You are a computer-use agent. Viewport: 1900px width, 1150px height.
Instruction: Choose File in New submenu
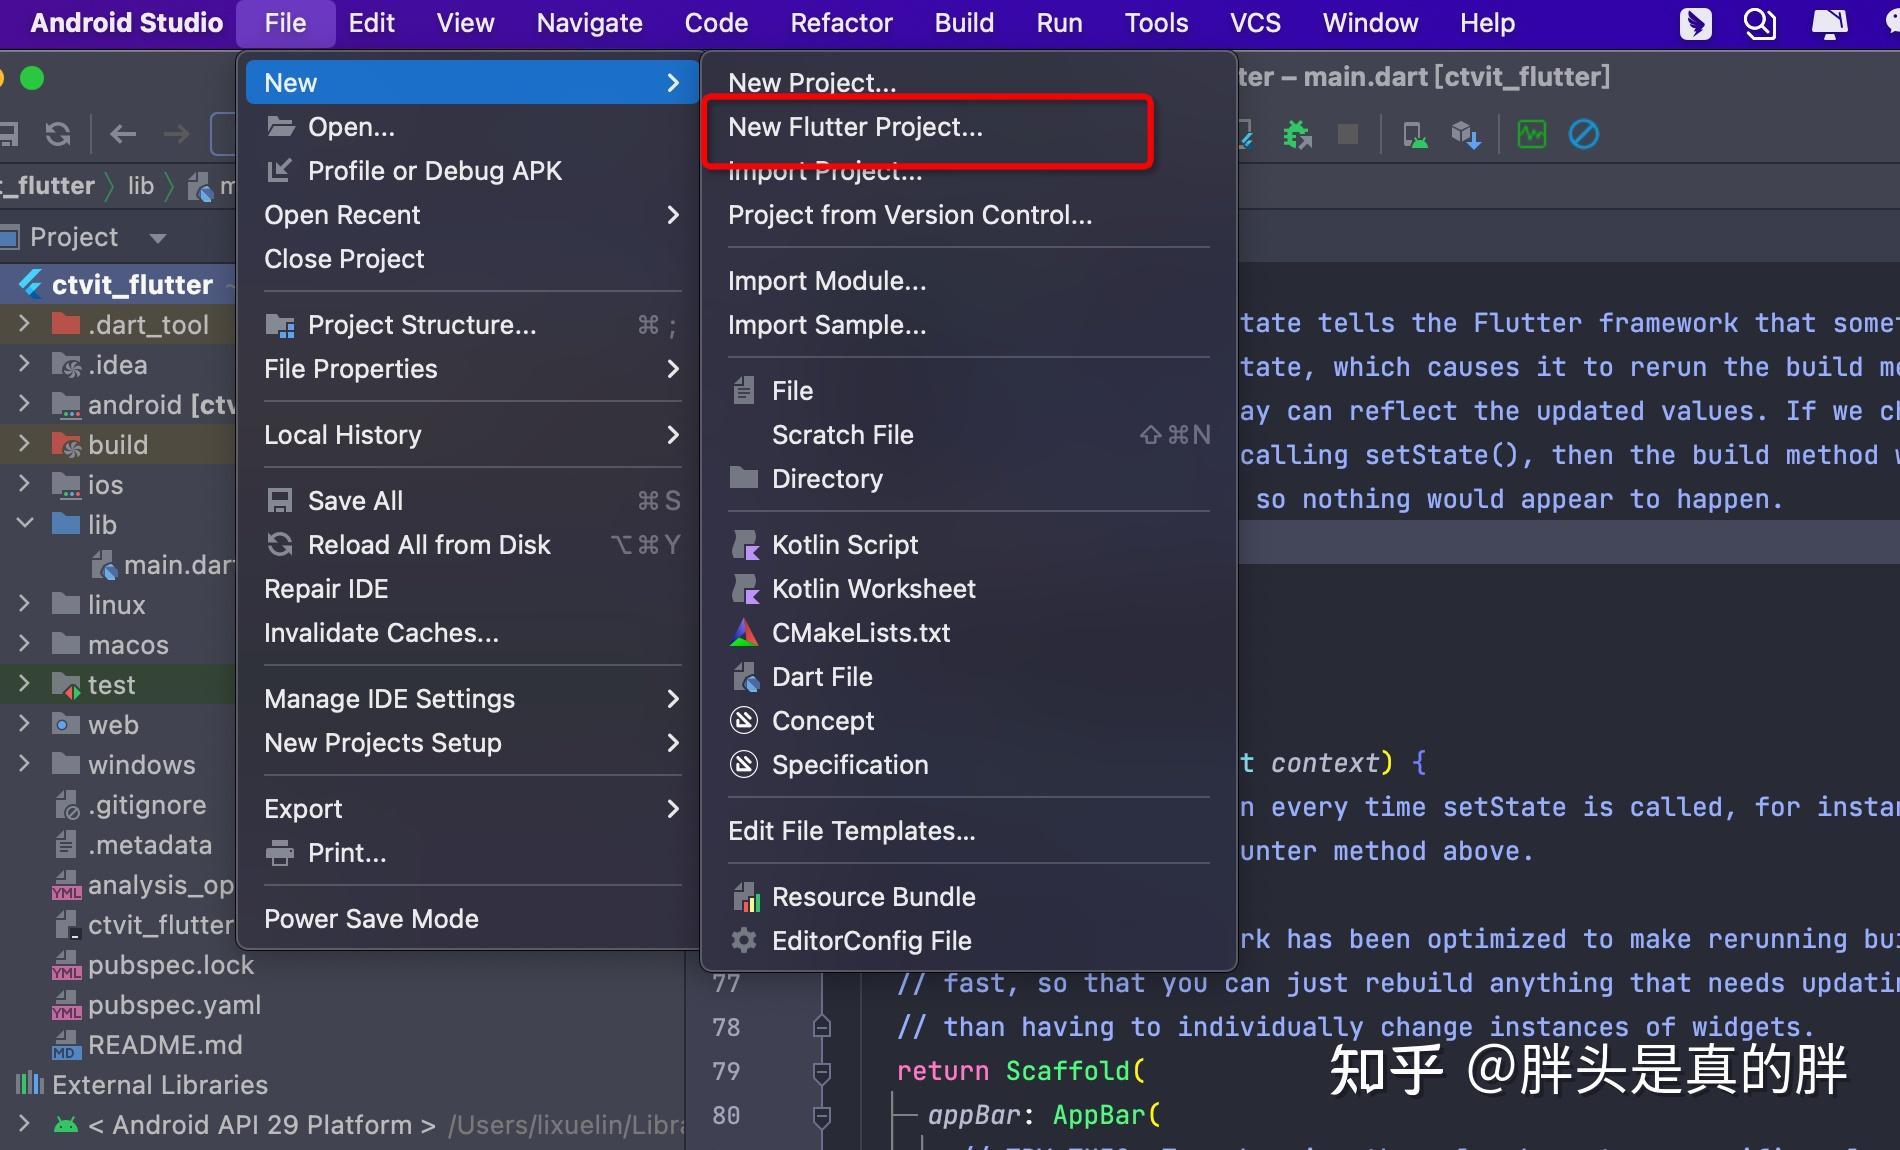969,390
